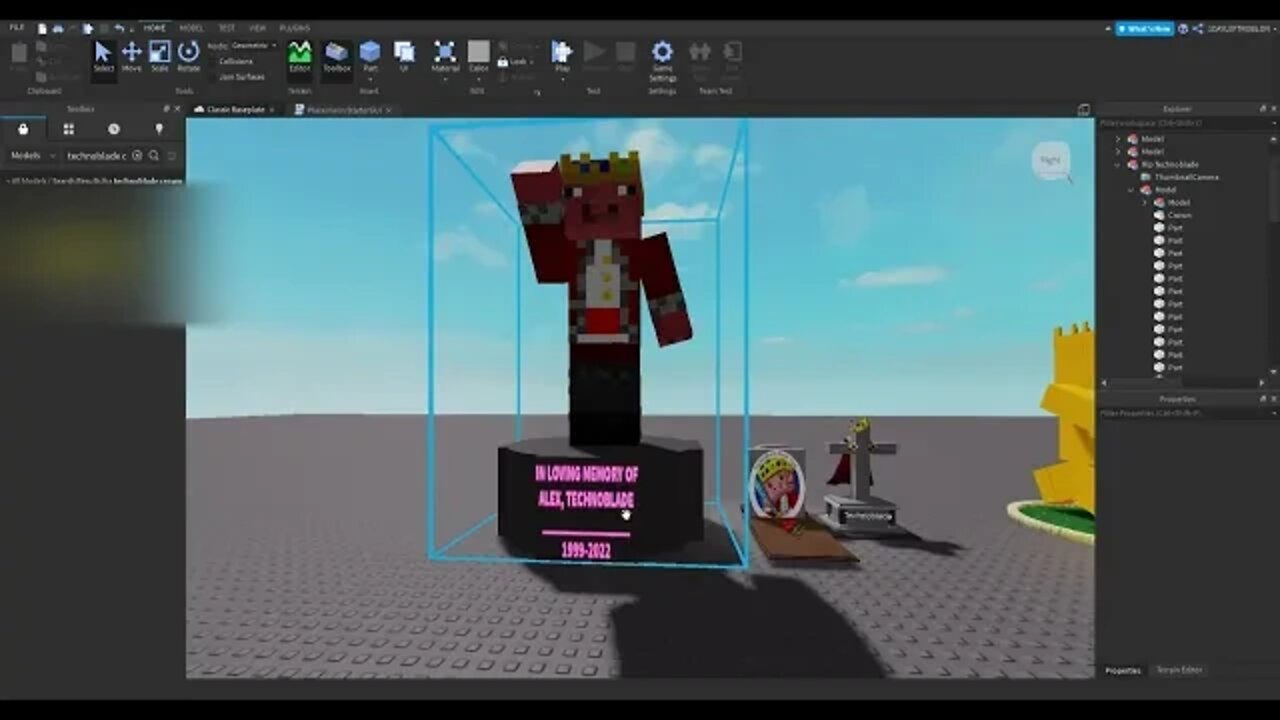Open Toolbox Inventory tab (grid icon)
Screen dimensions: 1280x720
(x=69, y=129)
